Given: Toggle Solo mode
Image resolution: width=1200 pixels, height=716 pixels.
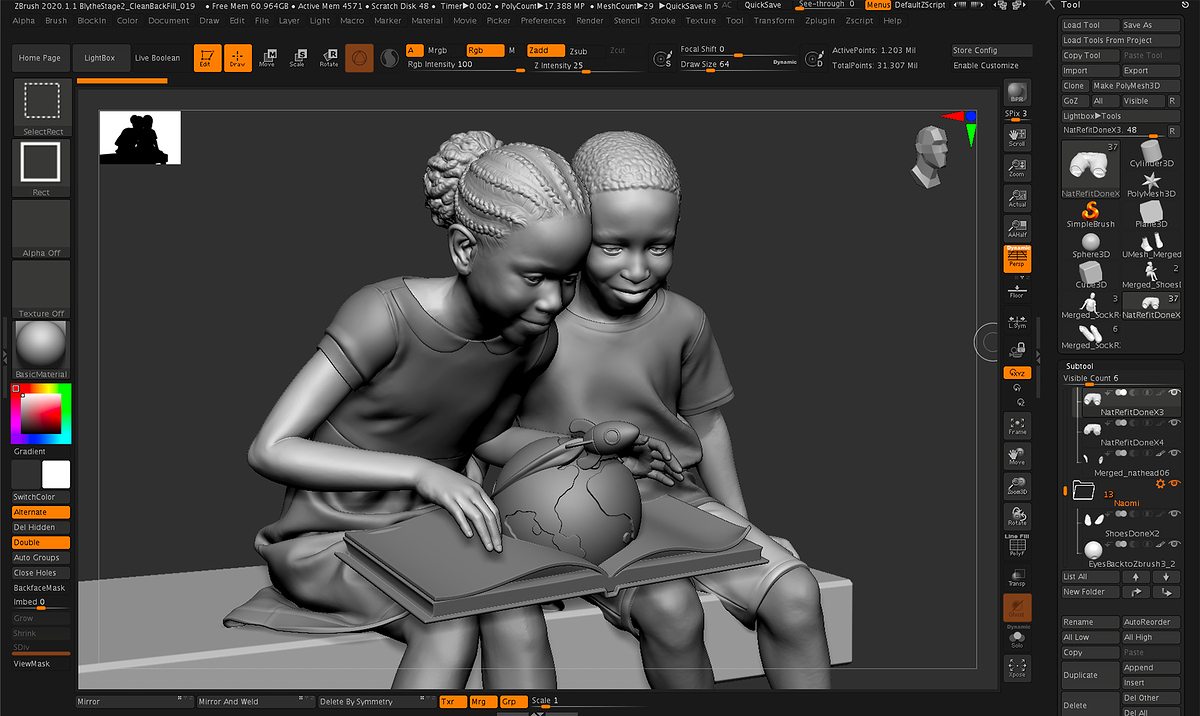Looking at the screenshot, I should coord(1017,638).
